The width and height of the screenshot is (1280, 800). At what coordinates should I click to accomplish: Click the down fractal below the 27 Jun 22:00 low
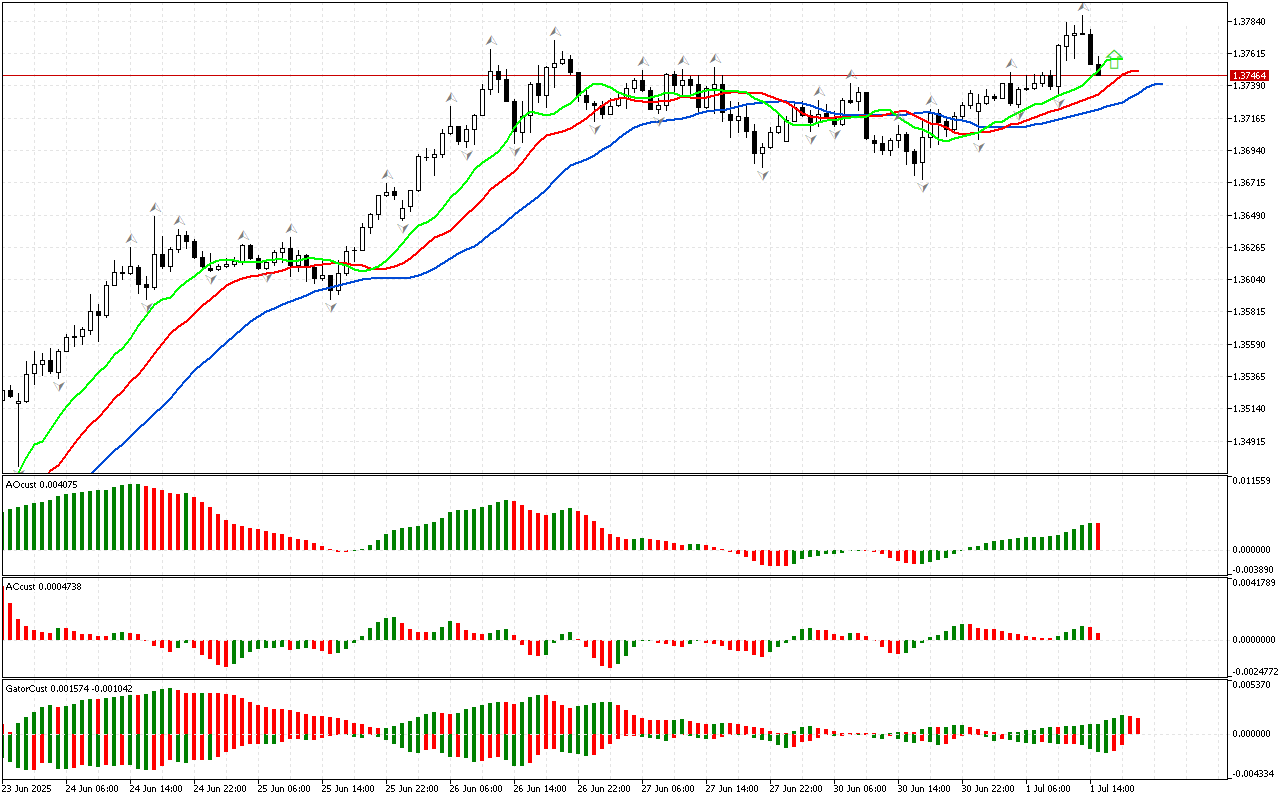(x=763, y=175)
